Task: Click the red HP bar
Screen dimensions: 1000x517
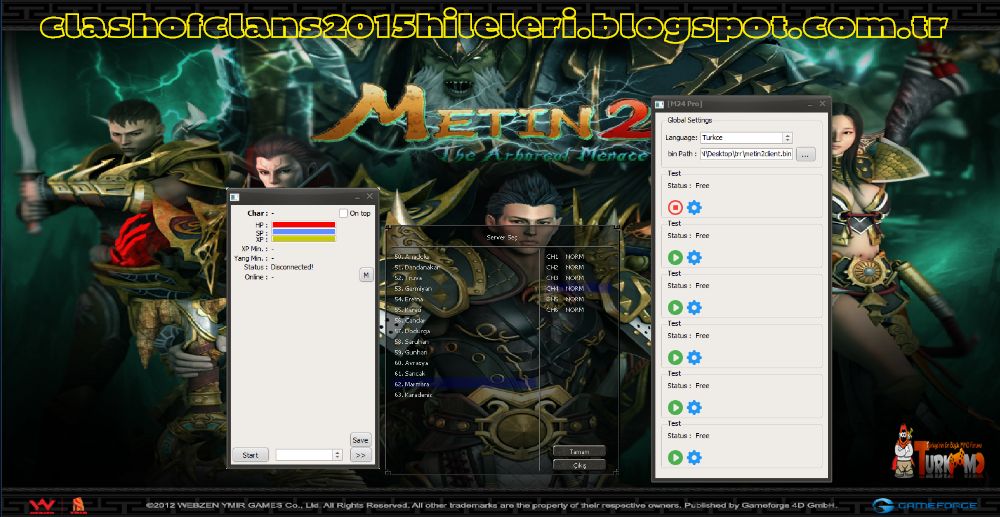Action: (304, 224)
